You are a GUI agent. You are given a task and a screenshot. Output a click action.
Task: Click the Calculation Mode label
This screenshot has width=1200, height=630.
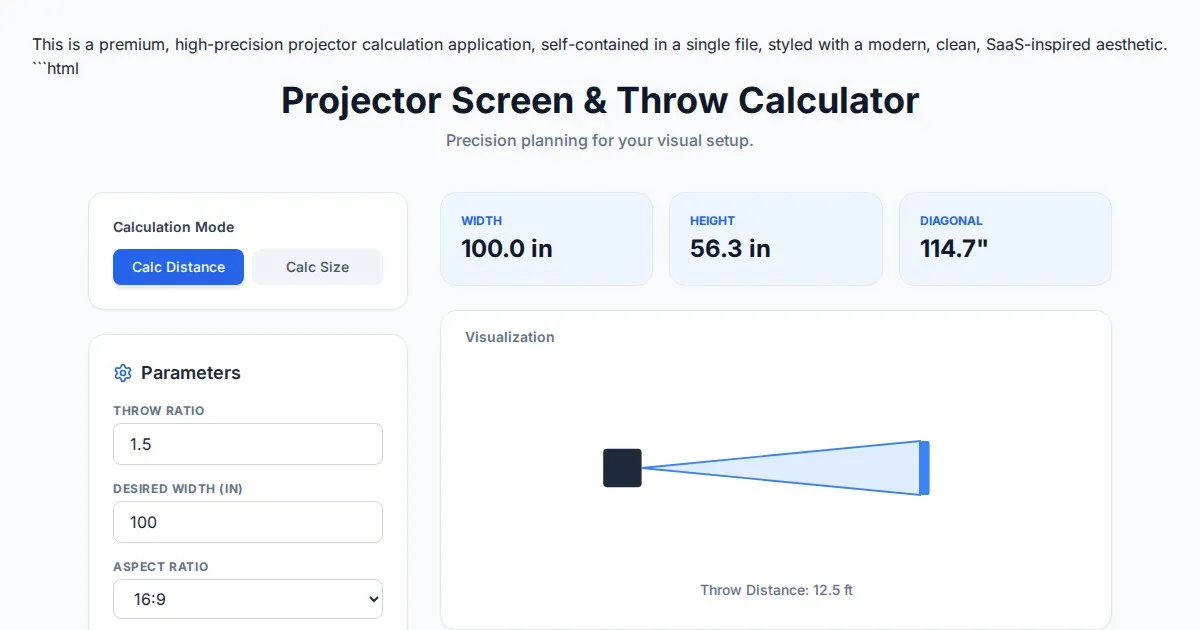click(x=173, y=227)
